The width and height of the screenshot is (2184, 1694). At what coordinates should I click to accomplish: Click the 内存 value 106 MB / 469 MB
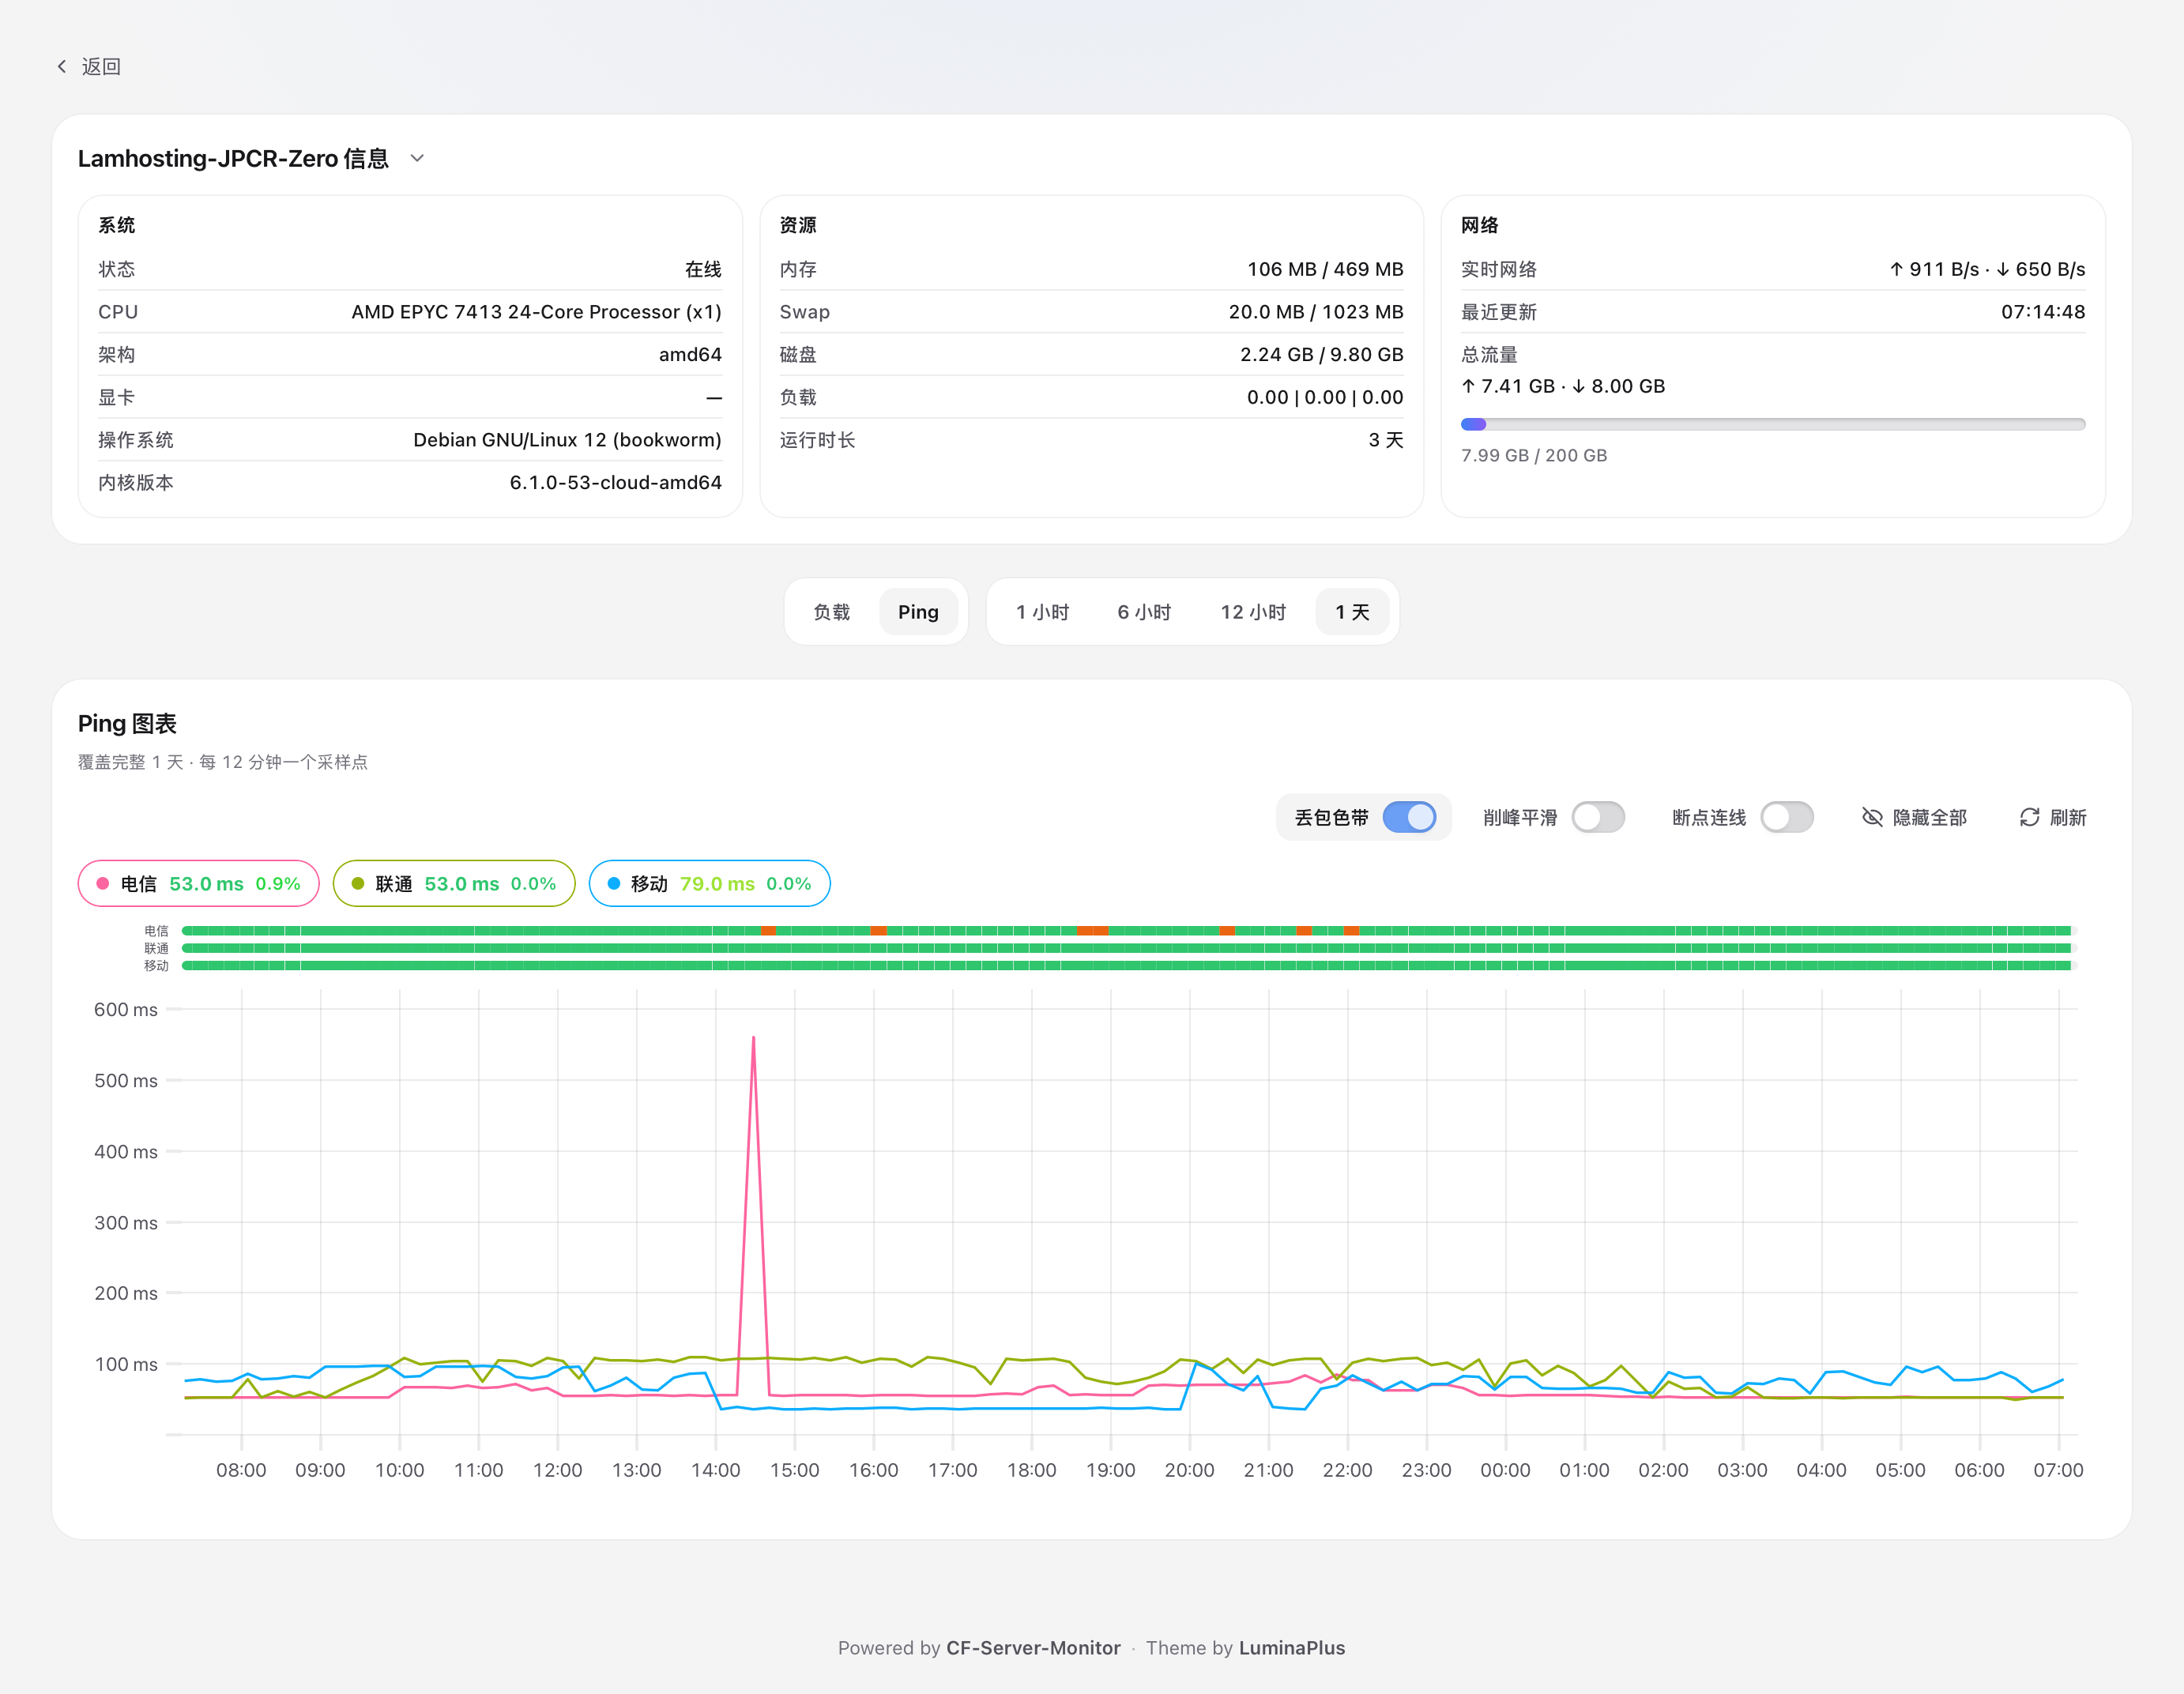pos(1325,269)
